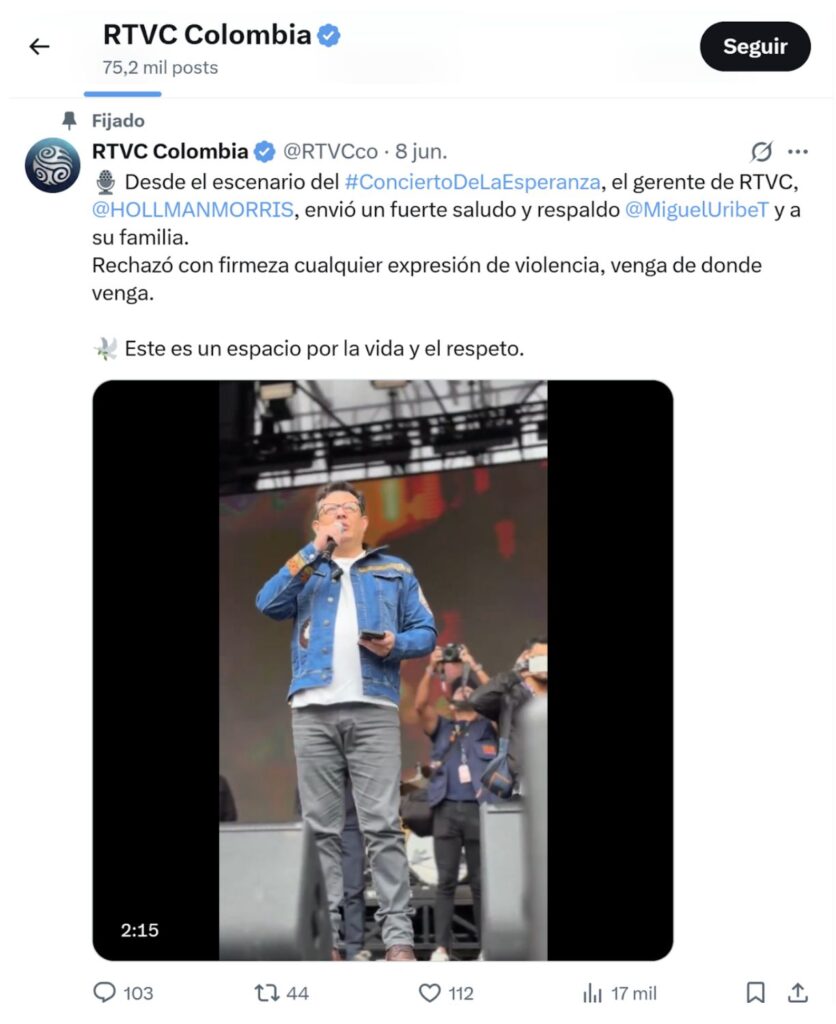Open the three-dot more options menu

798,152
